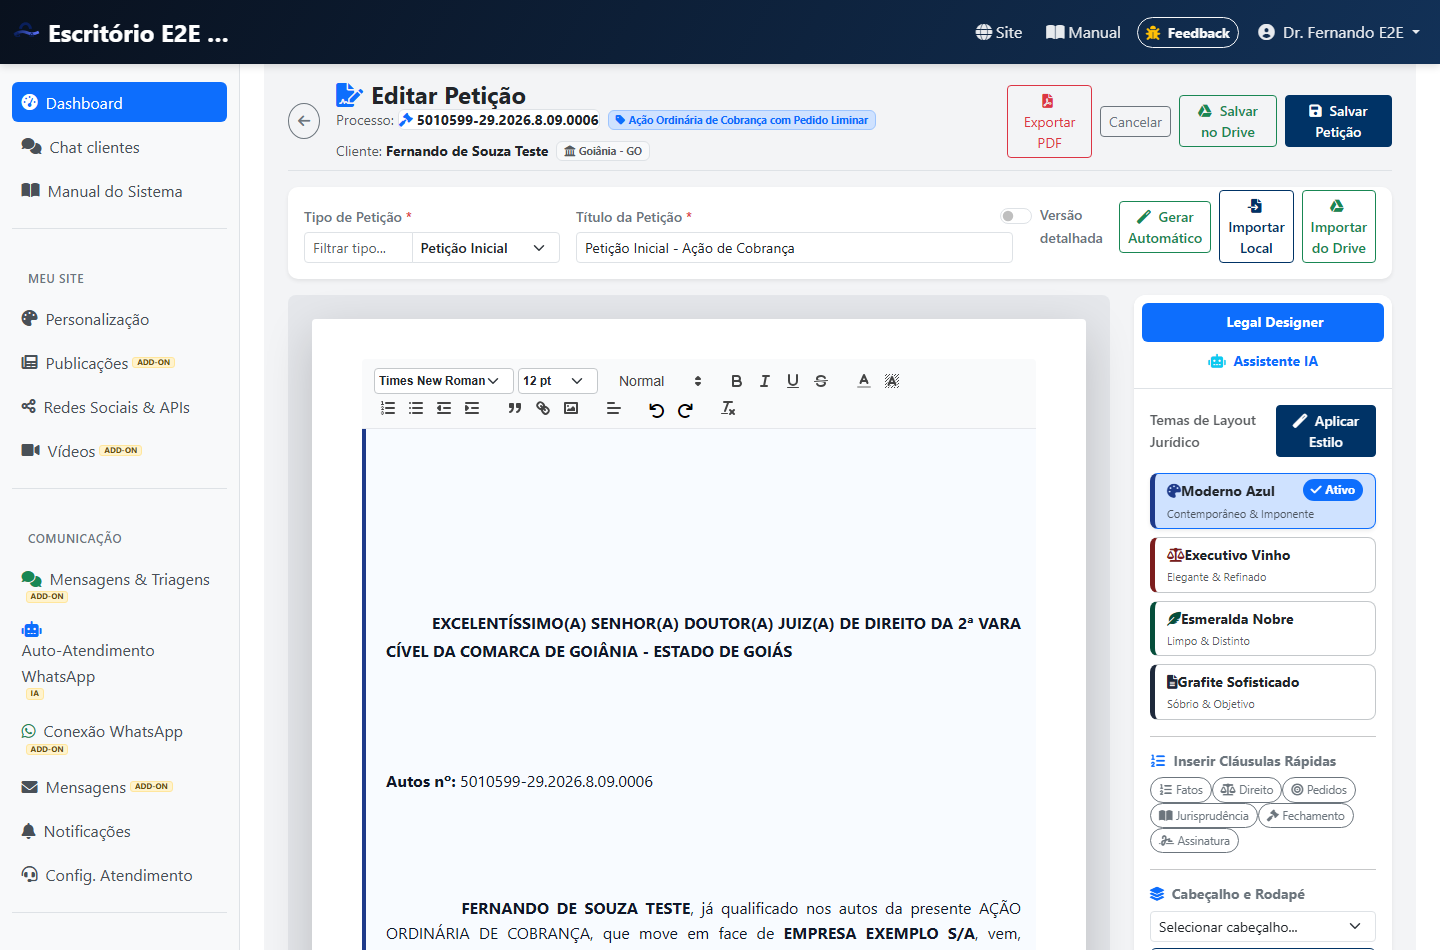Decrease paragraph indent
The image size is (1440, 950).
(444, 408)
